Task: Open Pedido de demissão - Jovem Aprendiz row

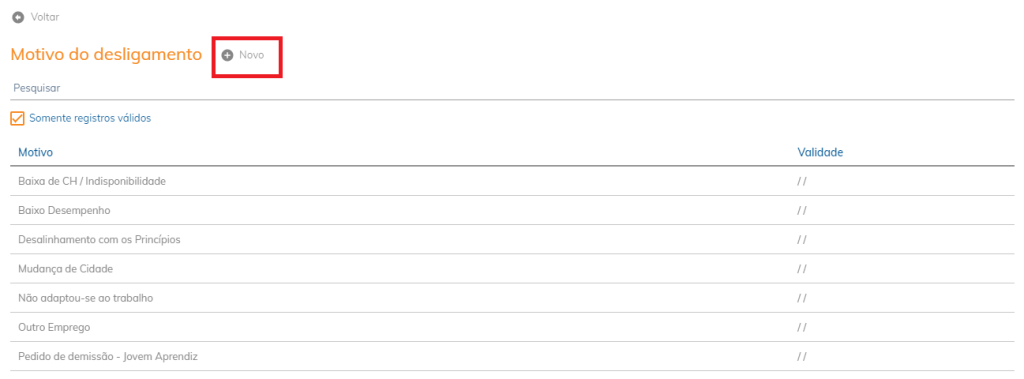Action: click(513, 357)
